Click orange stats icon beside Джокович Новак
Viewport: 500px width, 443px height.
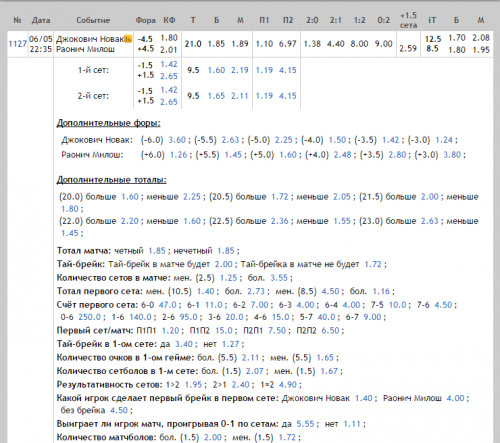click(128, 39)
